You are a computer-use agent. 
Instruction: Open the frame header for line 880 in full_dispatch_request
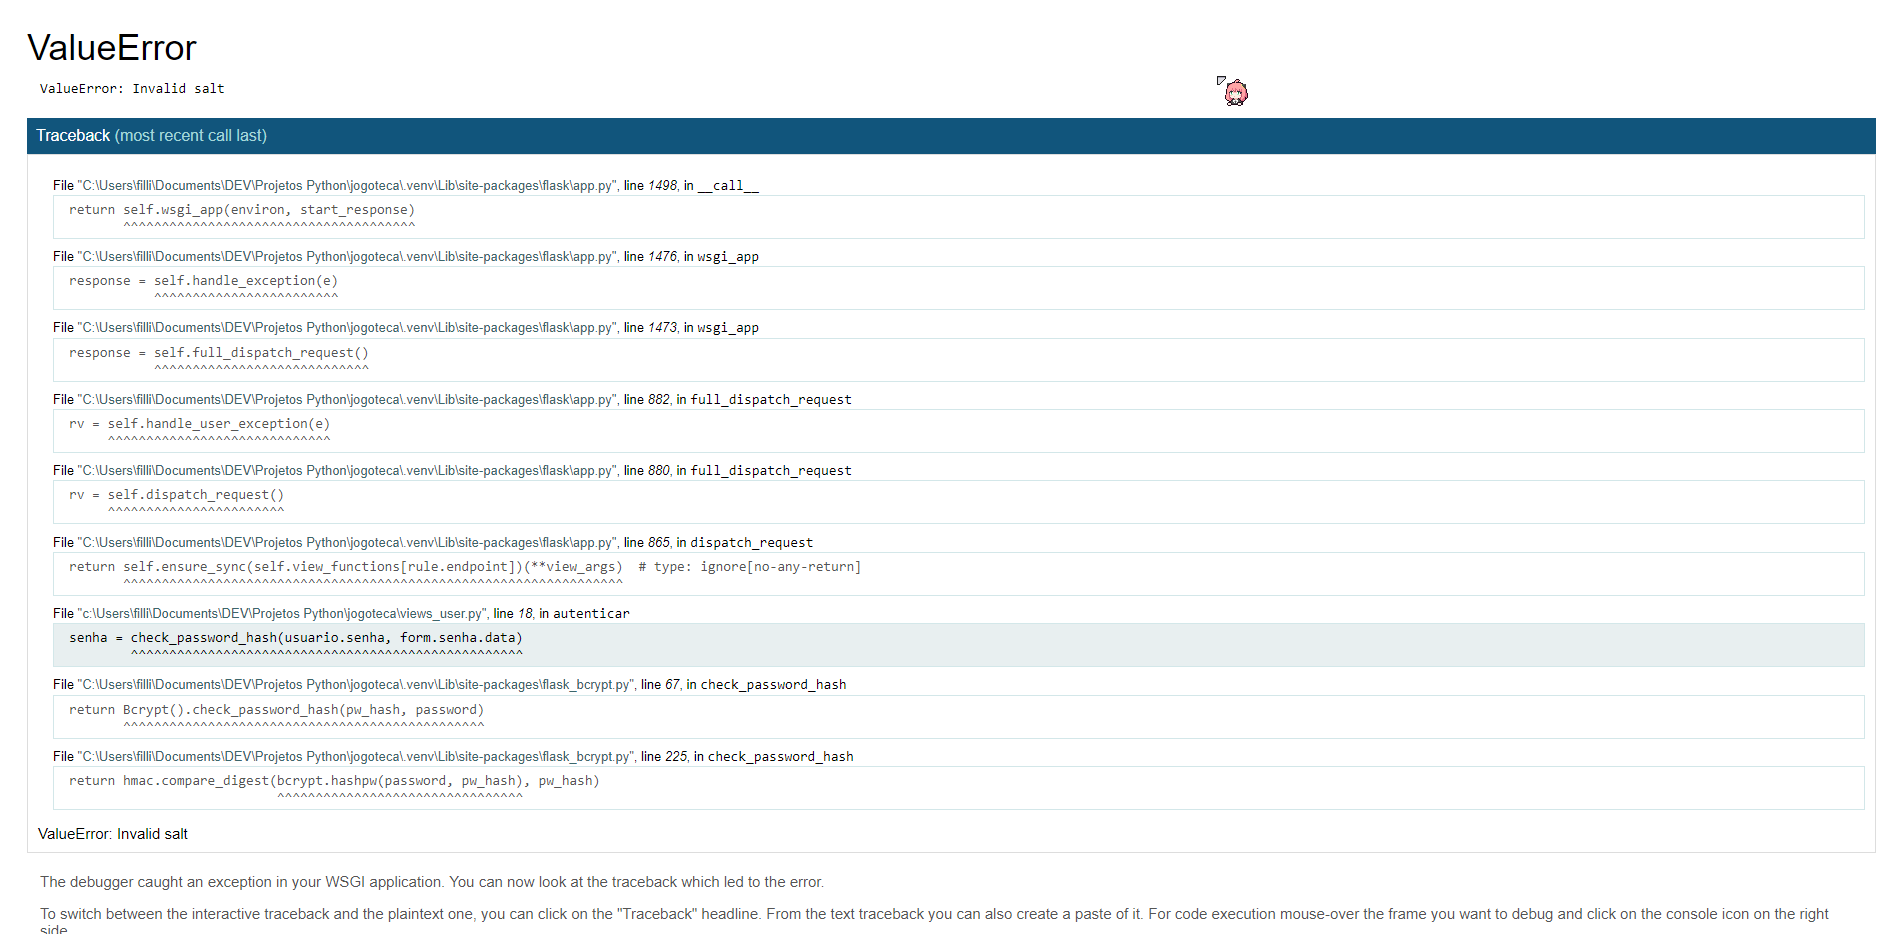(x=452, y=471)
